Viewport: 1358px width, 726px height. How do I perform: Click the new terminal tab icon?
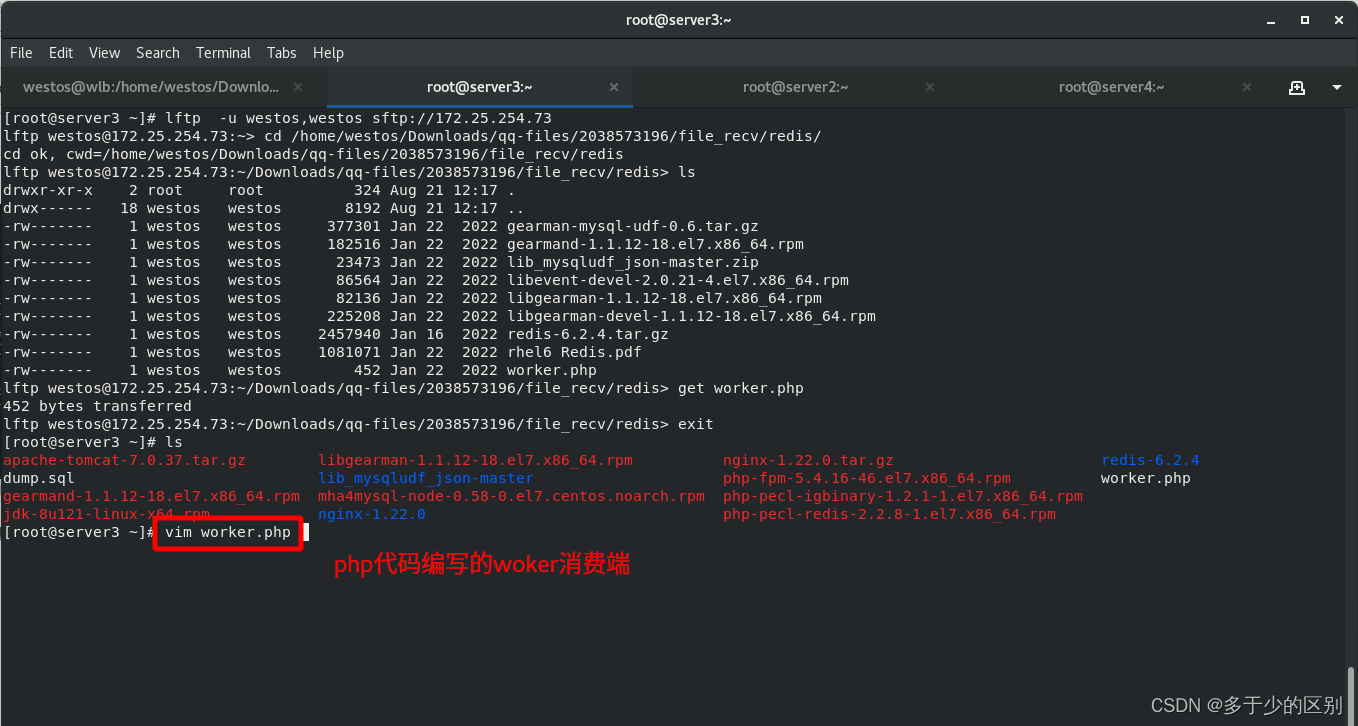tap(1297, 87)
